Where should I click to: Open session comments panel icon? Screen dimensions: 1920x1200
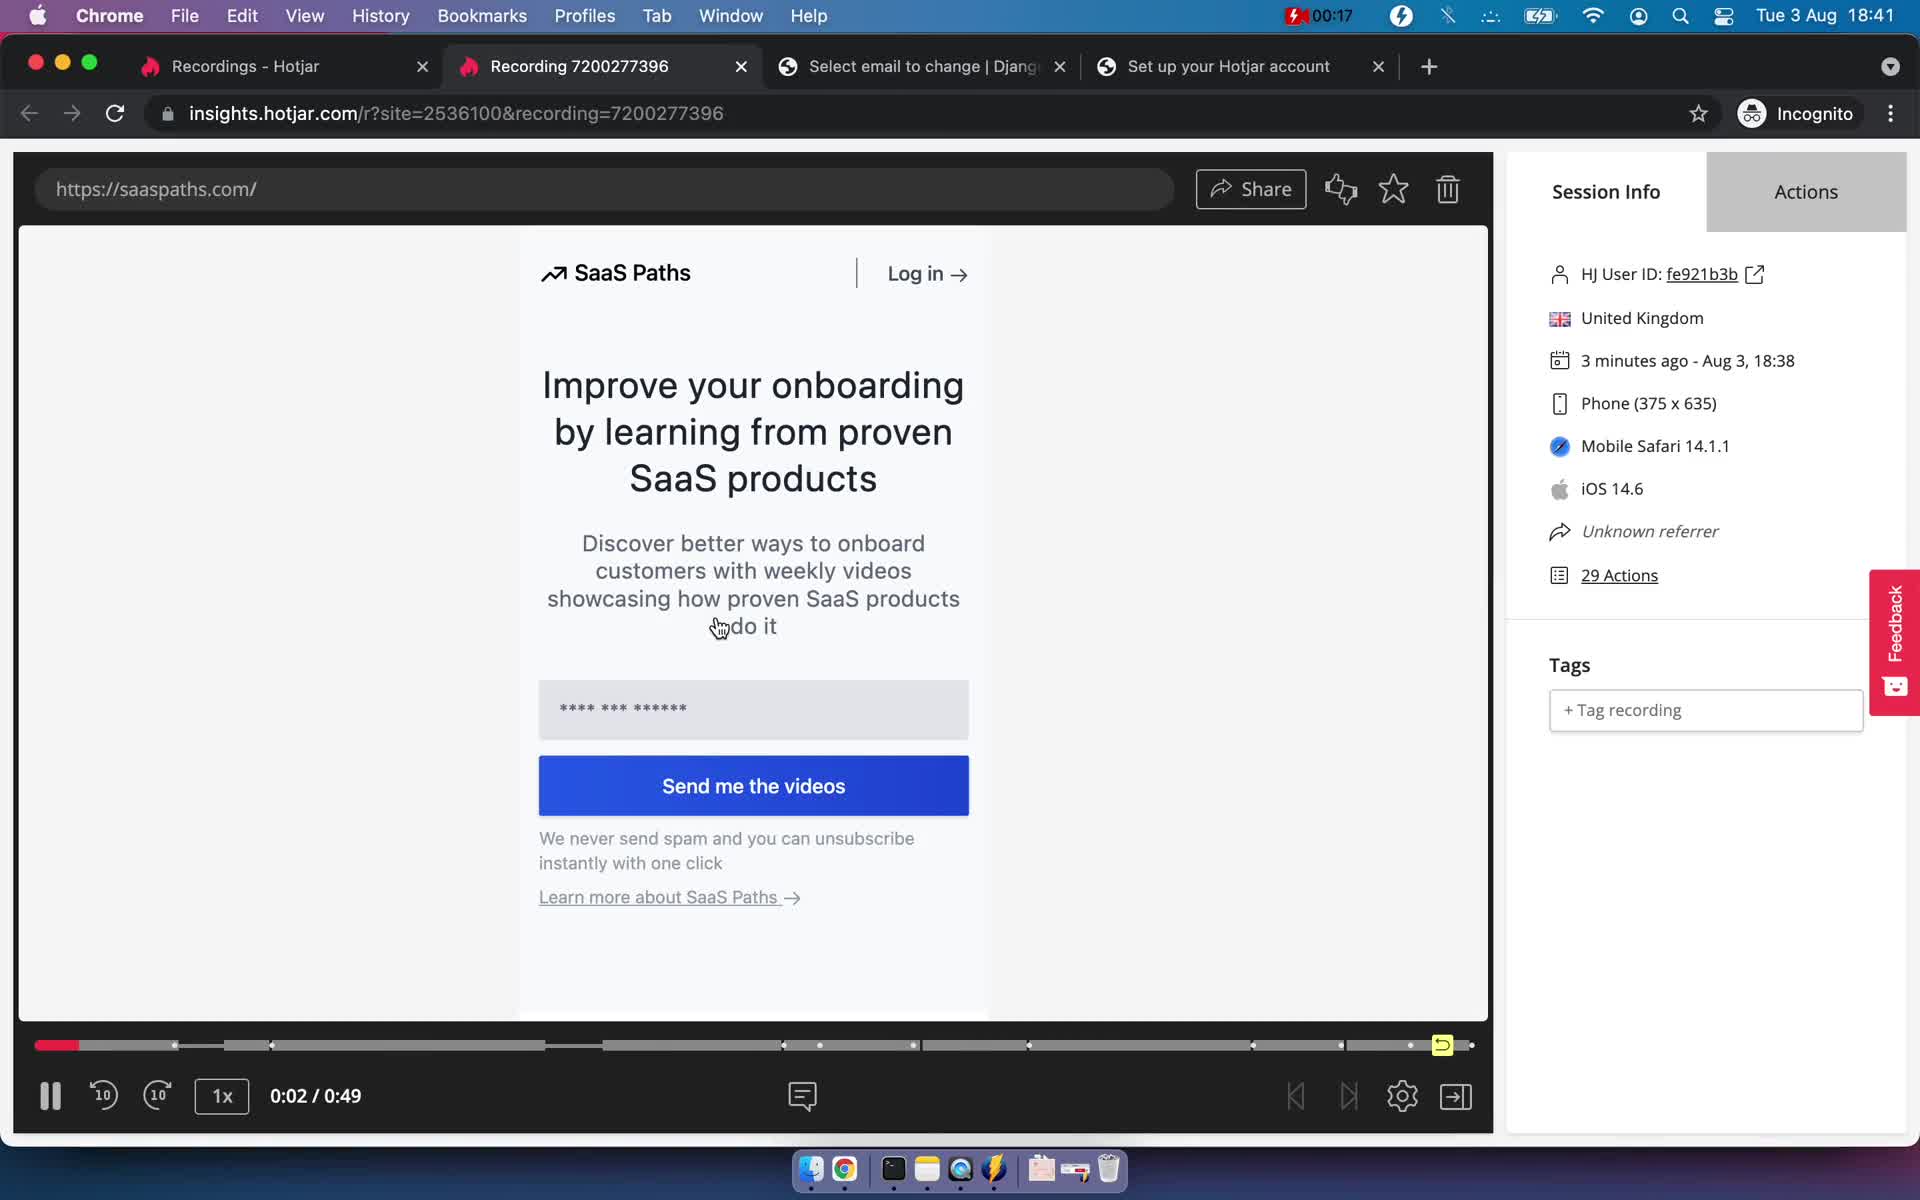[x=802, y=1096]
